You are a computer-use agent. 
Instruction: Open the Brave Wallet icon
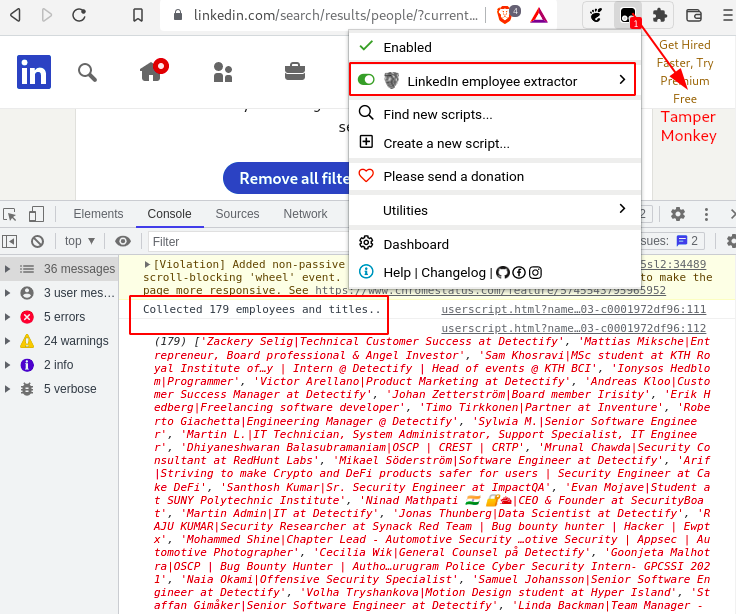tap(694, 15)
